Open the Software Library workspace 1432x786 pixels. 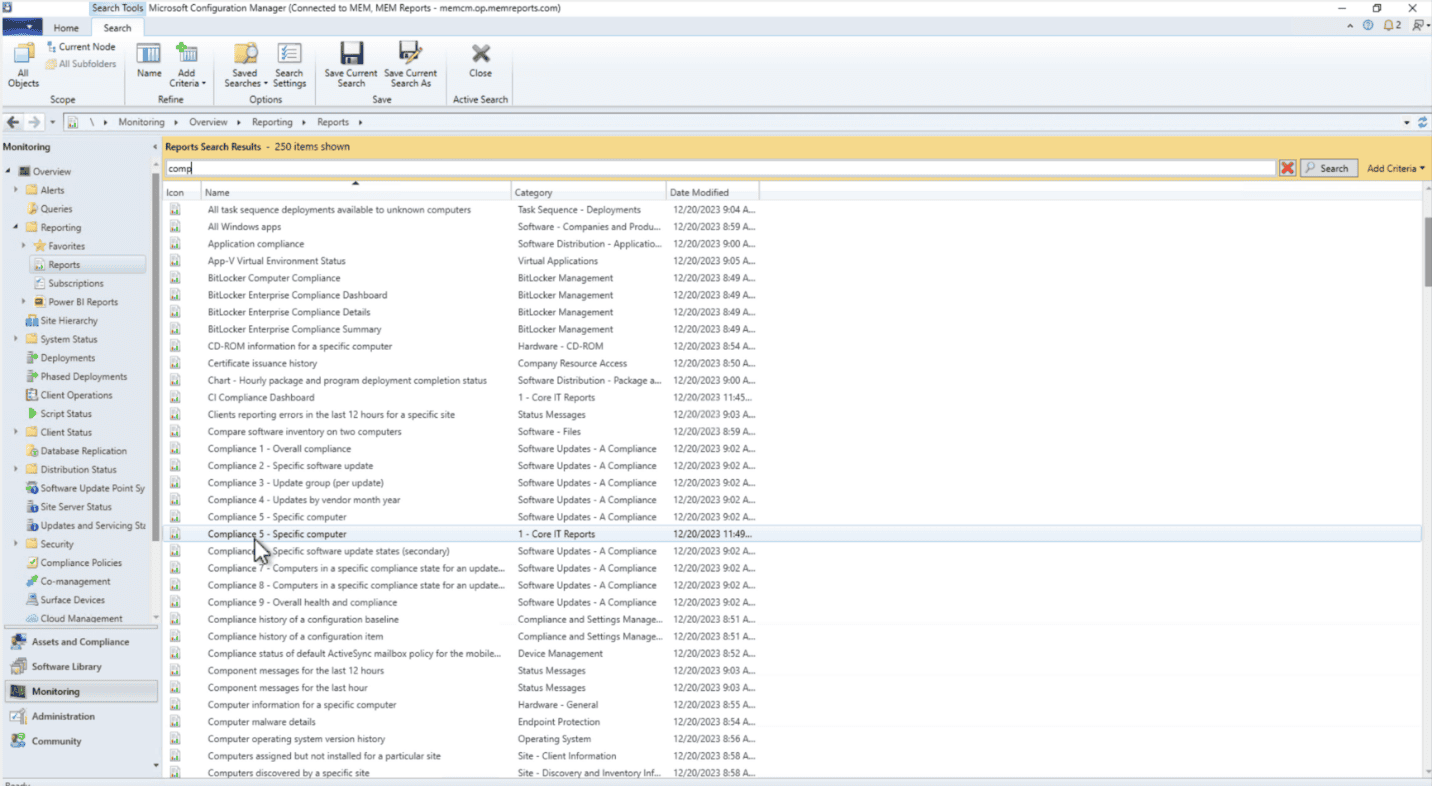[x=79, y=667]
